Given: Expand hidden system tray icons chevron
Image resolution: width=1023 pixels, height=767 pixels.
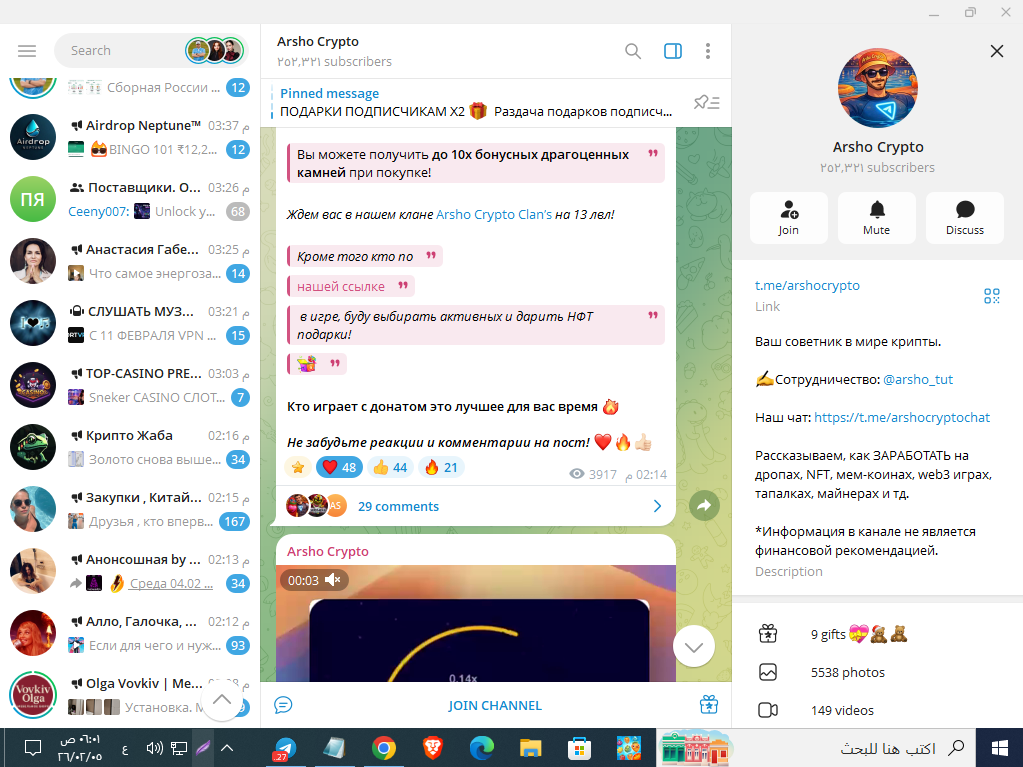Looking at the screenshot, I should tap(227, 748).
